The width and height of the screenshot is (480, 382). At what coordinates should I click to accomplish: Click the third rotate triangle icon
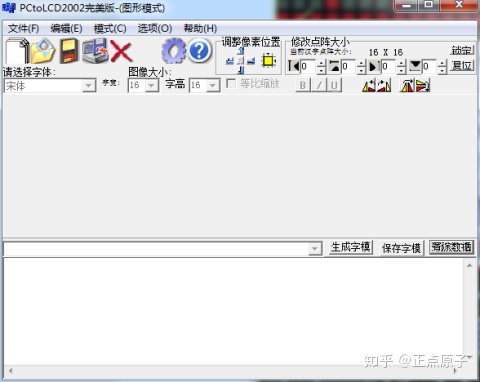point(407,86)
